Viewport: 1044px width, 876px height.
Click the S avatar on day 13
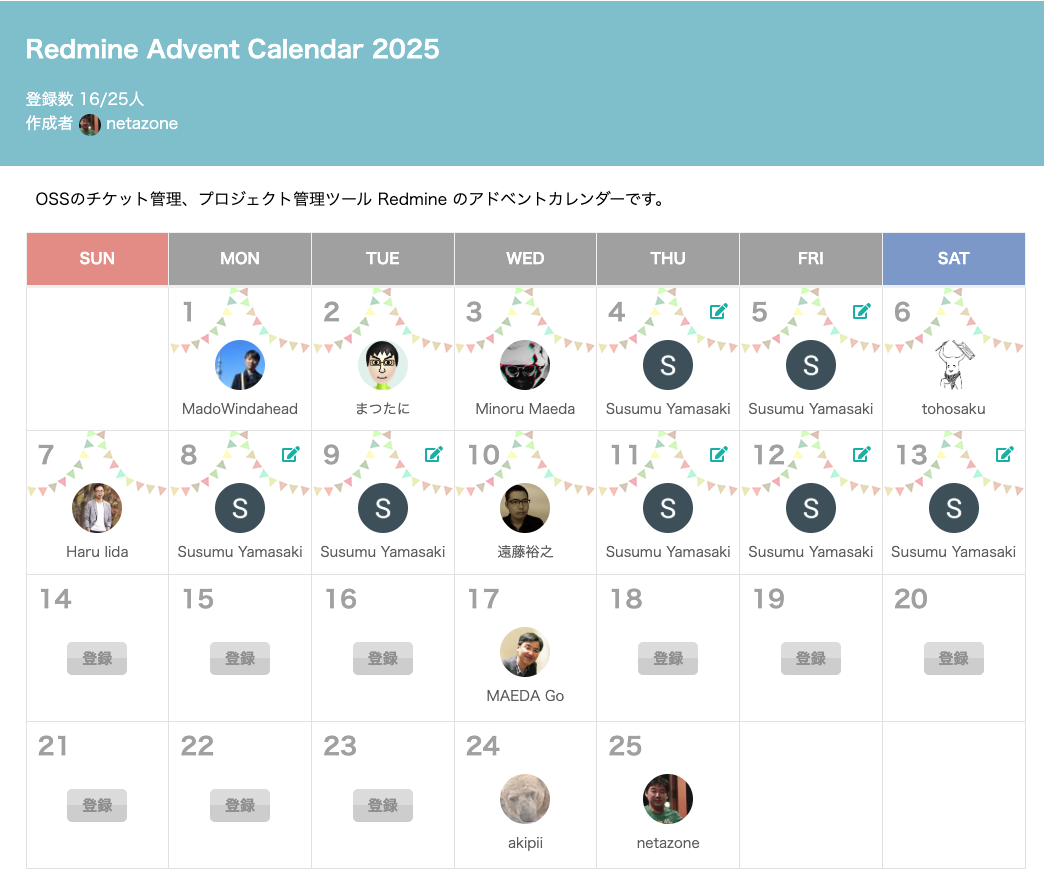pyautogui.click(x=953, y=508)
